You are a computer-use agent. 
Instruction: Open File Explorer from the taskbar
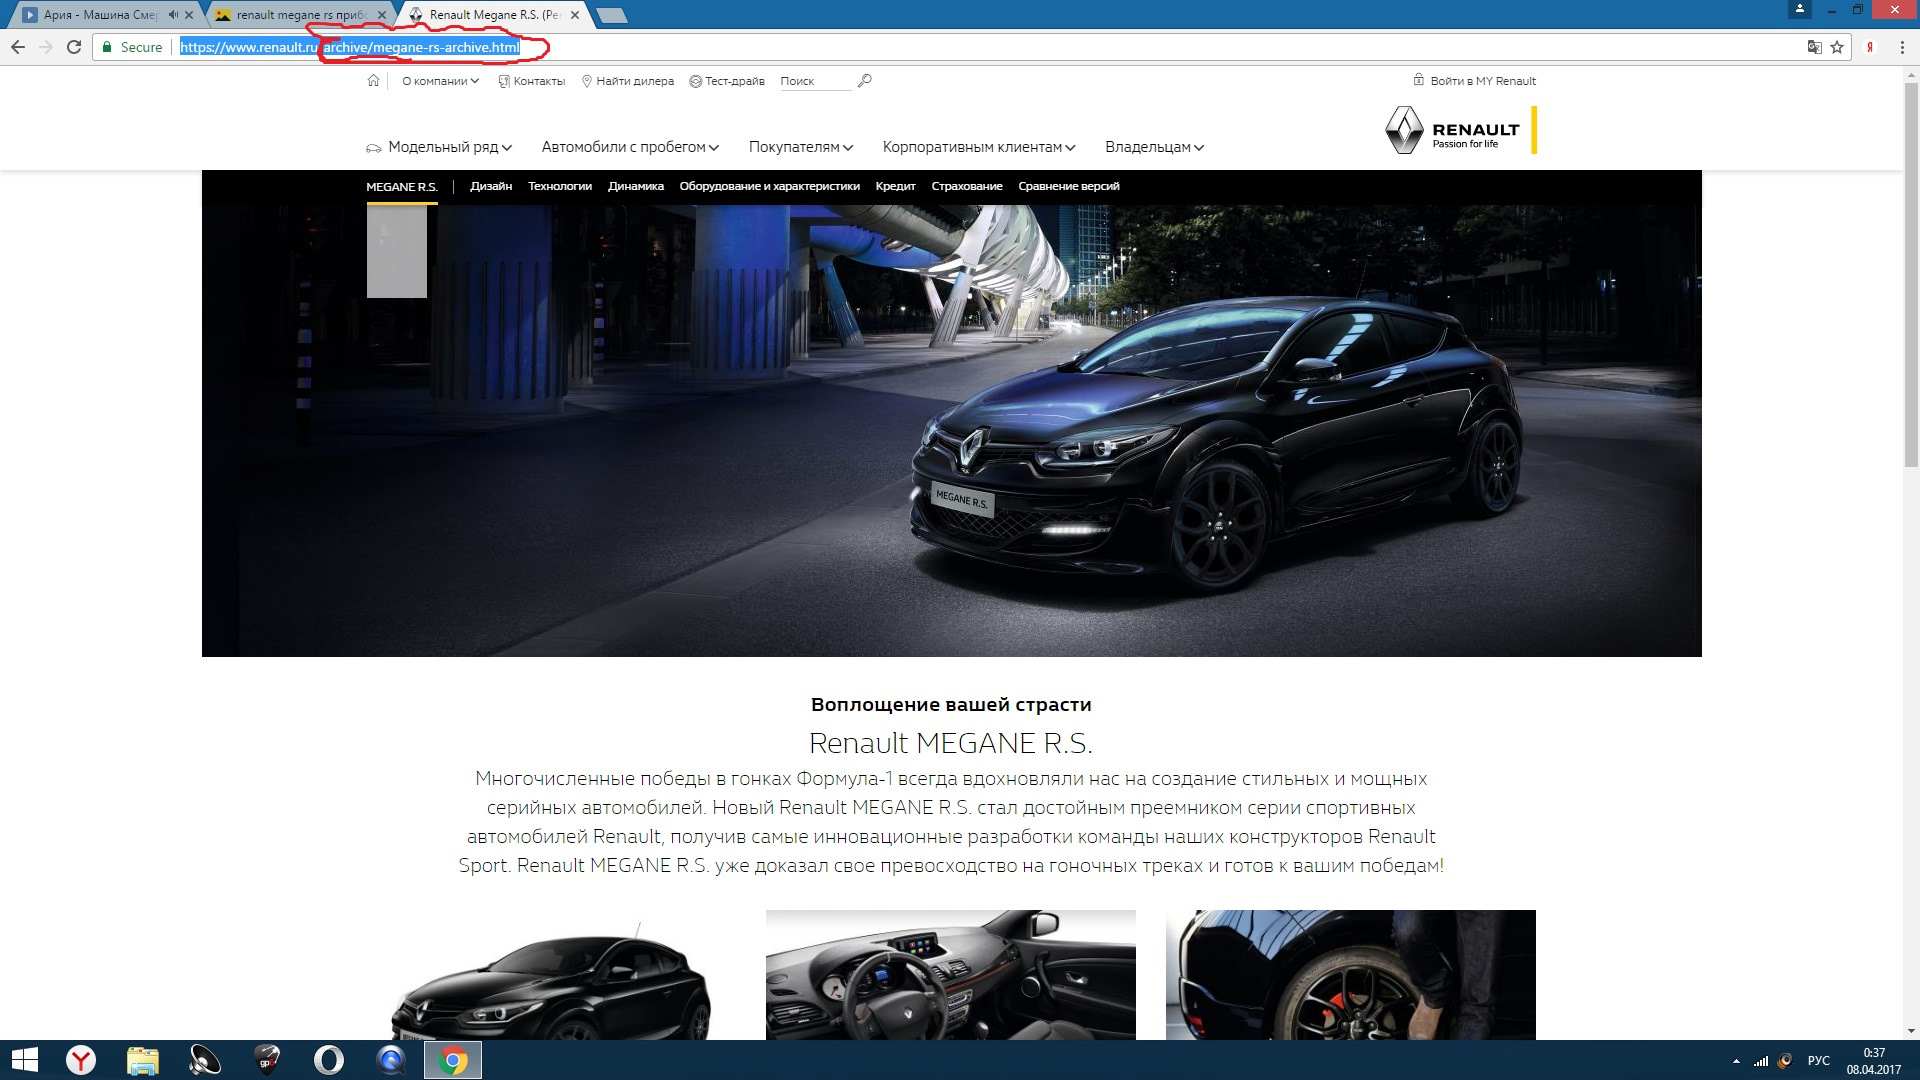[x=143, y=1060]
